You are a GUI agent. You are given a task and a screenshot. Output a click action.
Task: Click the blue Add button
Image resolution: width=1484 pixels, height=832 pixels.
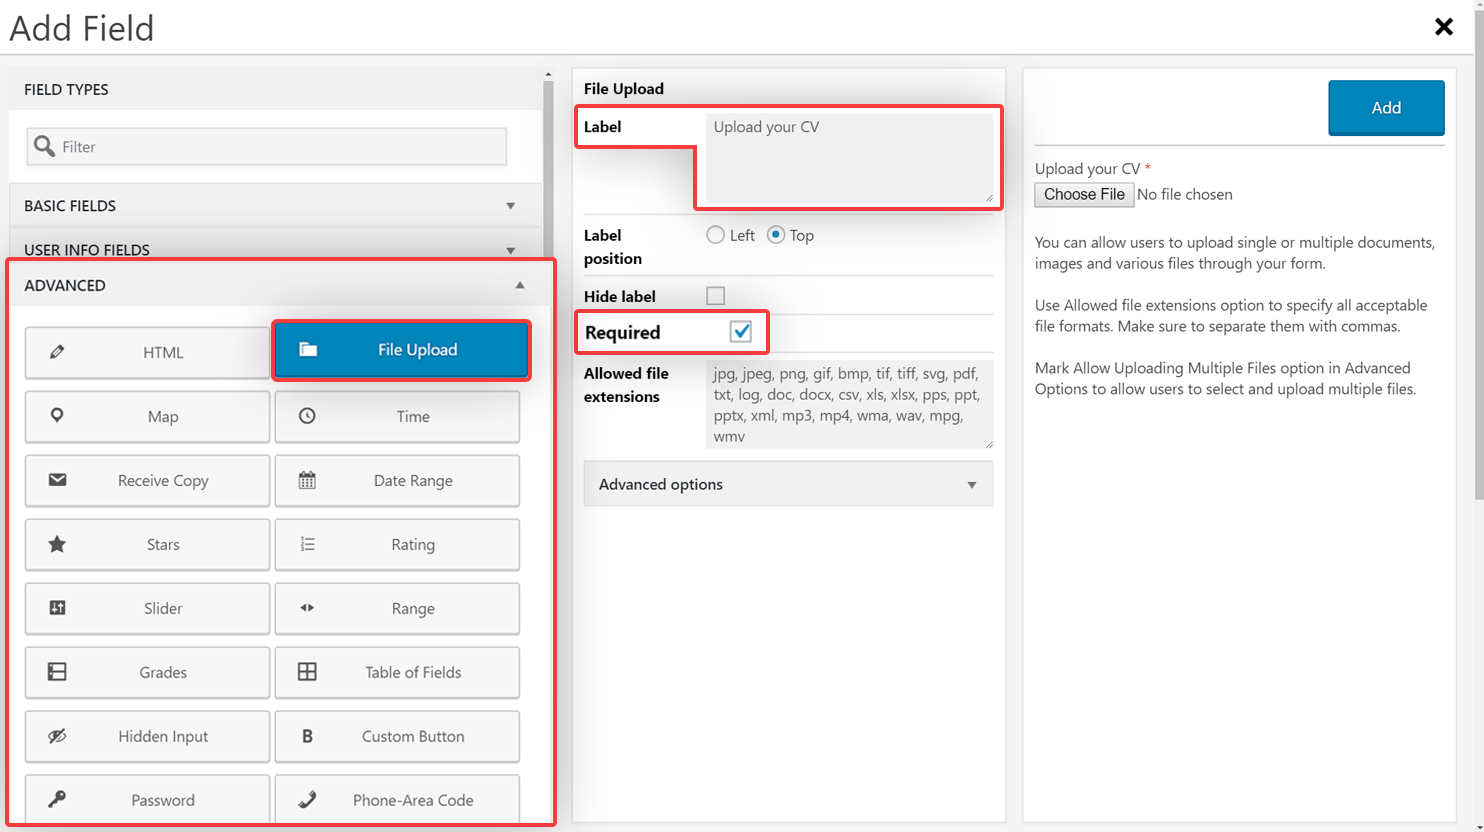[1386, 107]
